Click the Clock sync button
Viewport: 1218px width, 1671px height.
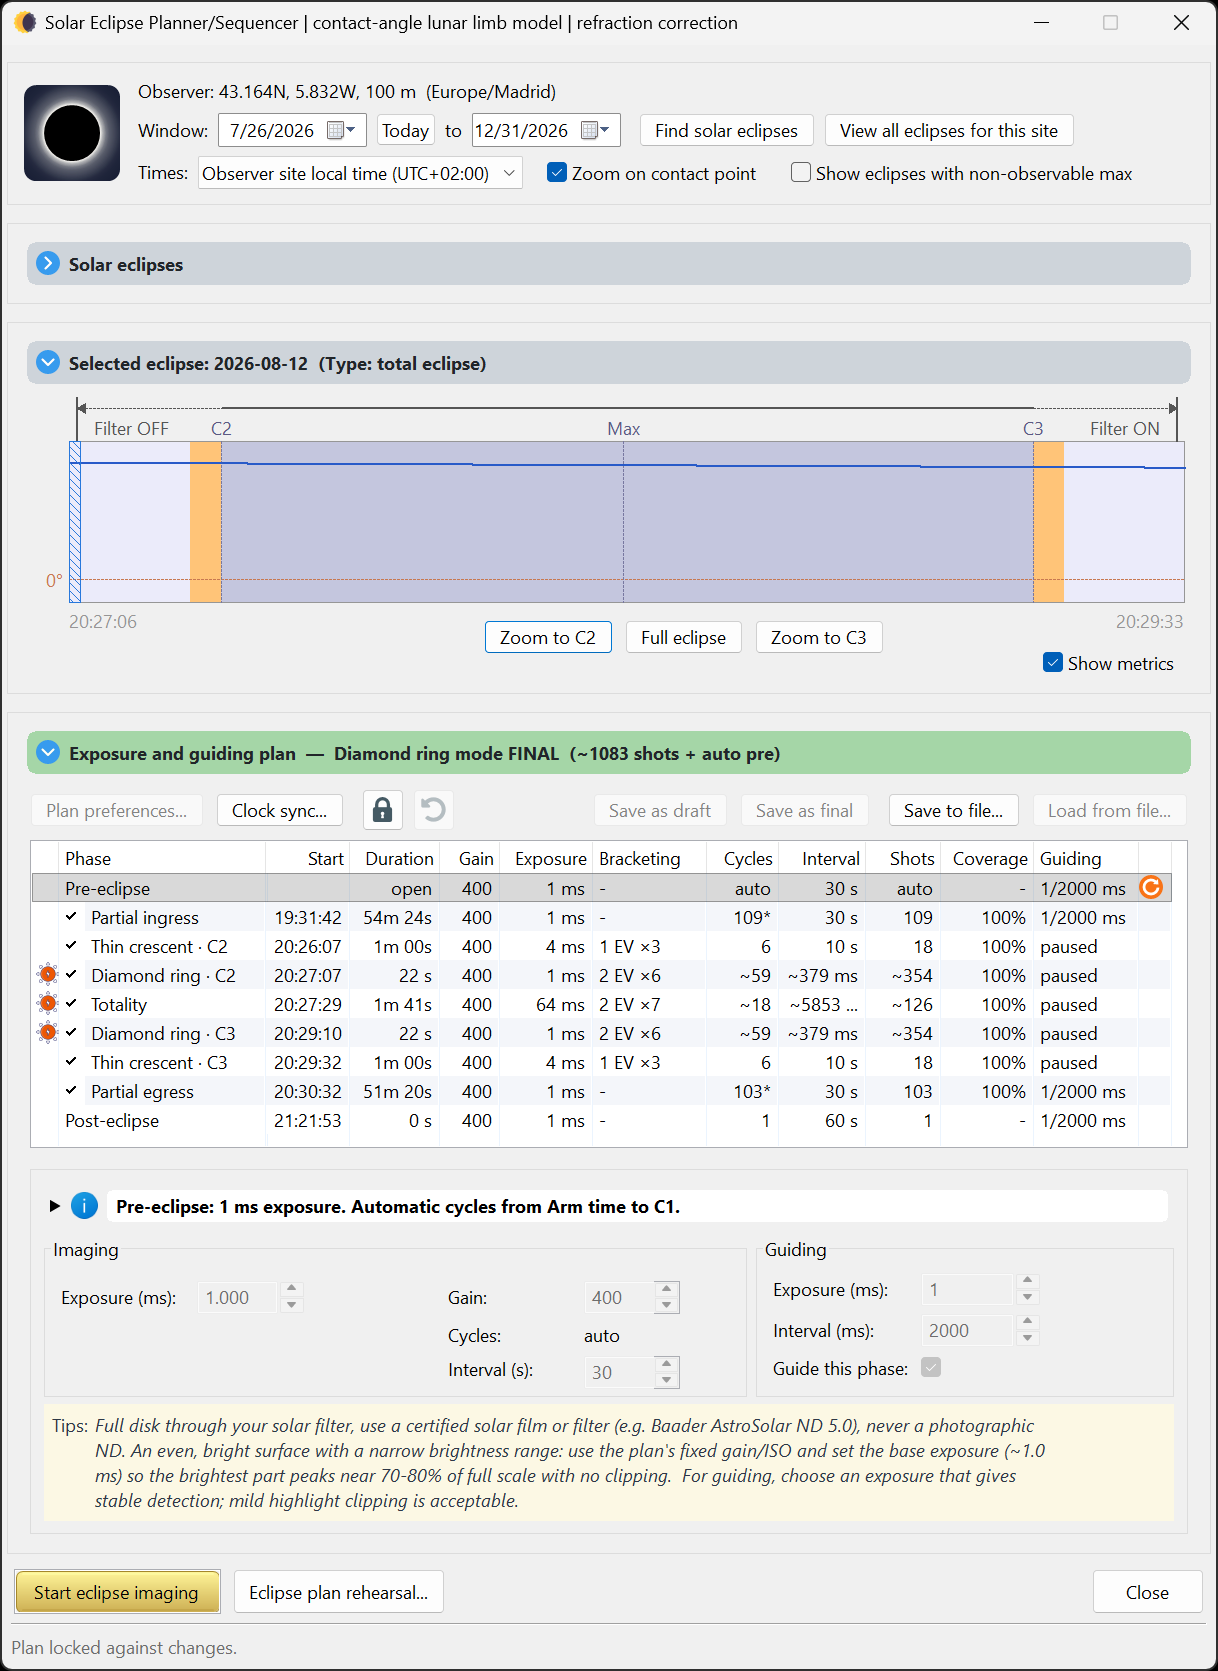279,810
